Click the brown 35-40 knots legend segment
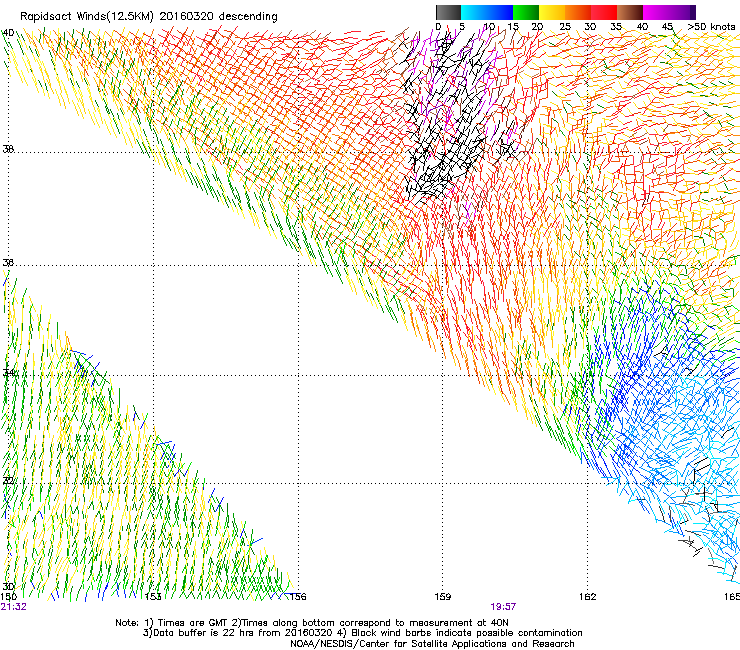Image resolution: width=740 pixels, height=650 pixels. pos(630,12)
